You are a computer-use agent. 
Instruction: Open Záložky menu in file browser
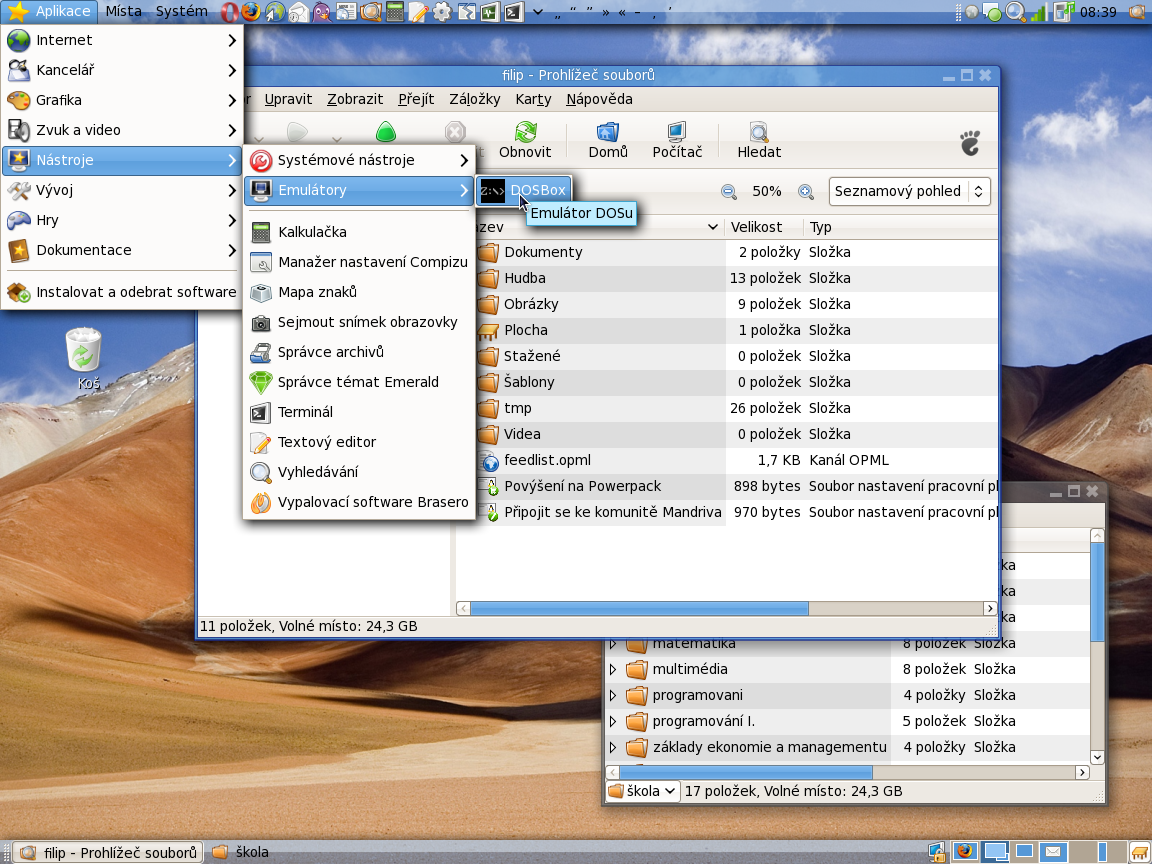pyautogui.click(x=475, y=99)
